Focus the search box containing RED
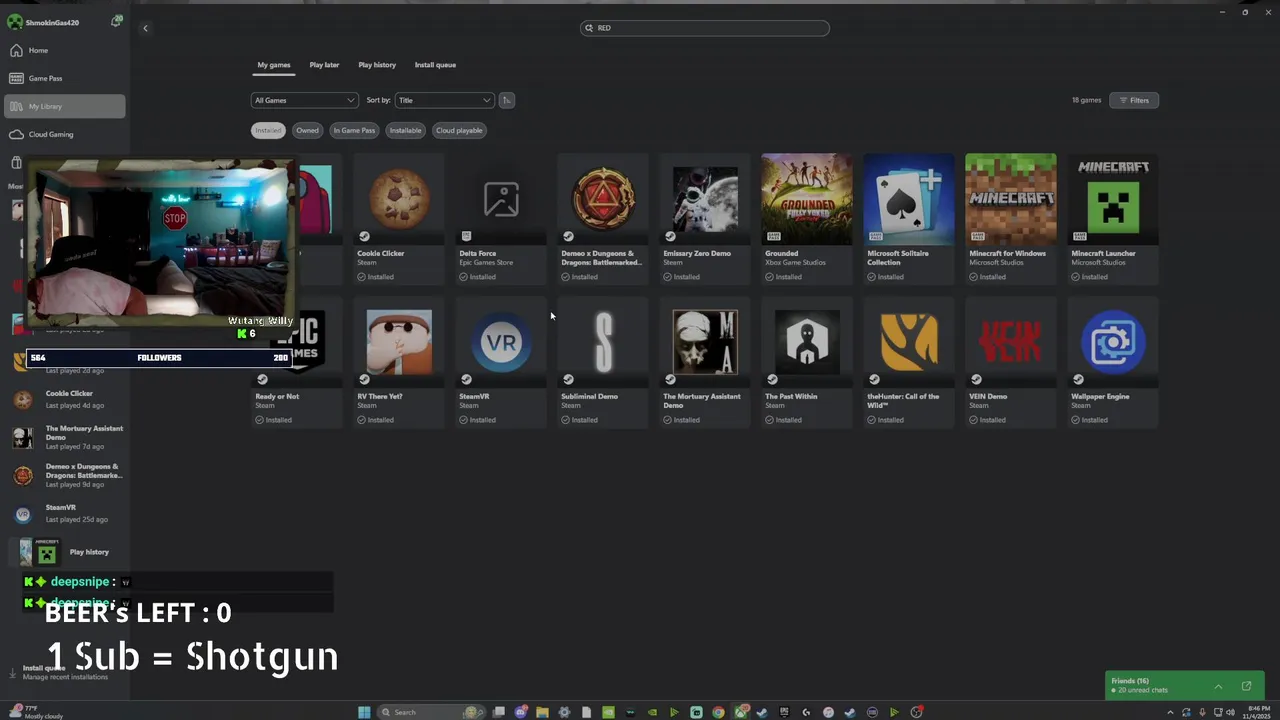Image resolution: width=1280 pixels, height=720 pixels. coord(705,28)
